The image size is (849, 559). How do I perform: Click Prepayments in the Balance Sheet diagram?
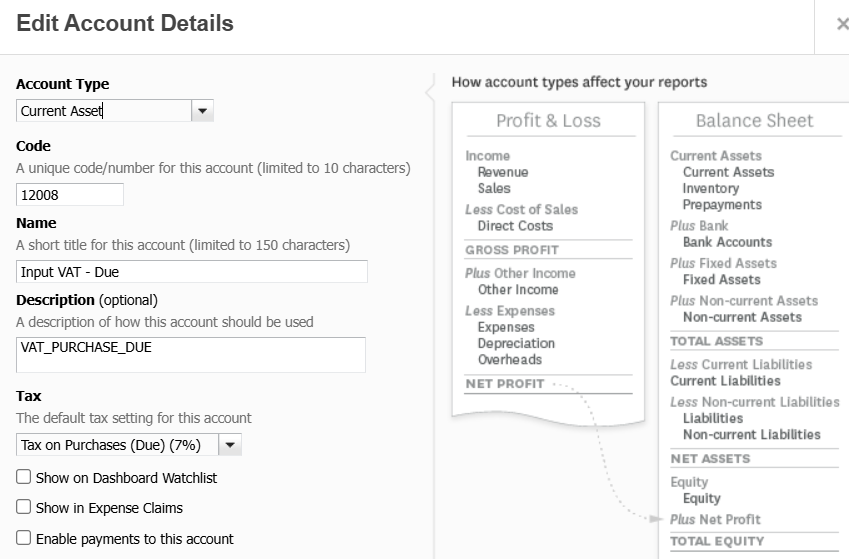pyautogui.click(x=722, y=205)
